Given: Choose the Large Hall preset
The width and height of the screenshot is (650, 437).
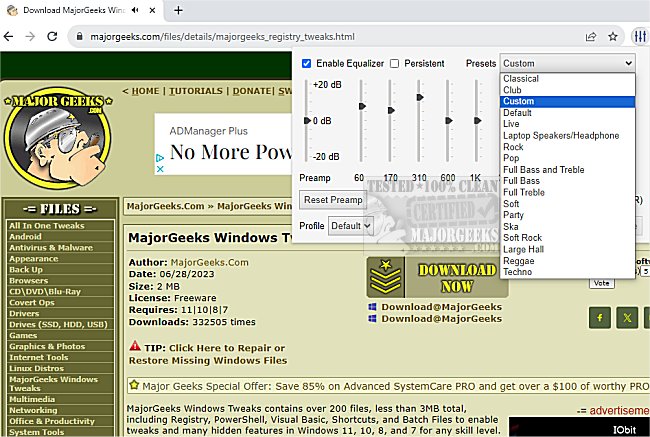Looking at the screenshot, I should 568,249.
